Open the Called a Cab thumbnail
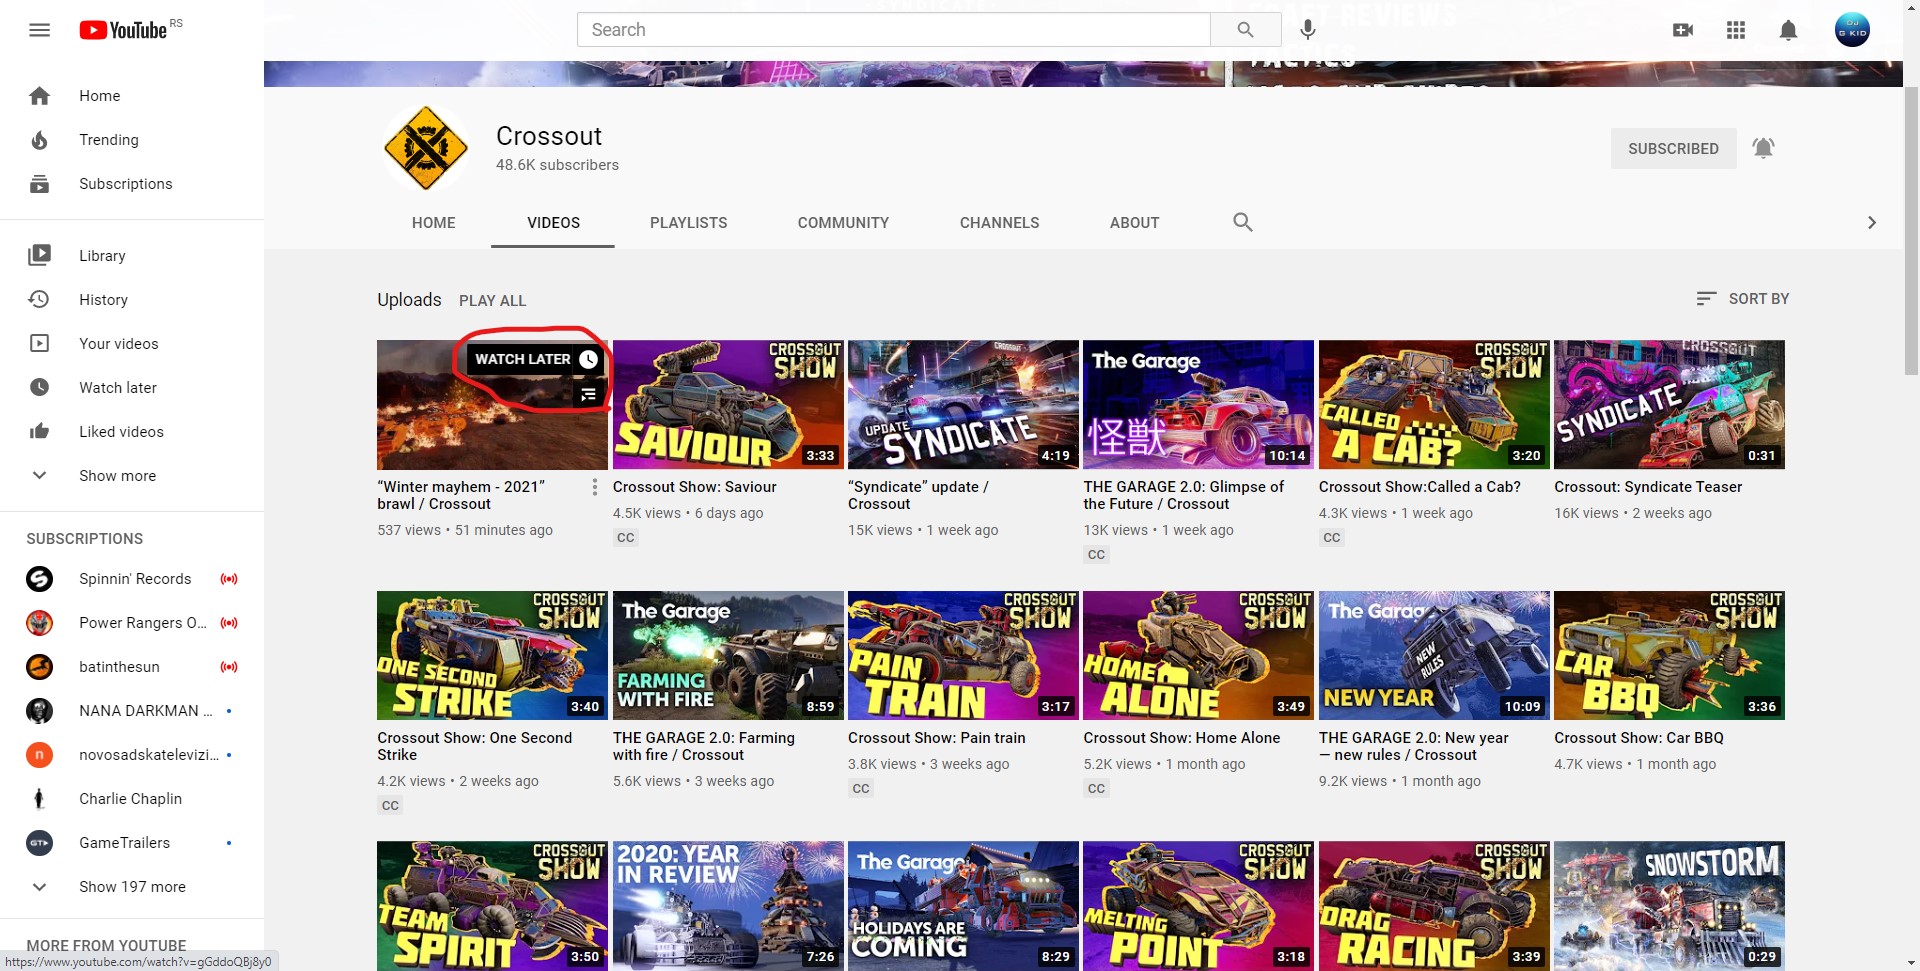1920x971 pixels. point(1434,405)
